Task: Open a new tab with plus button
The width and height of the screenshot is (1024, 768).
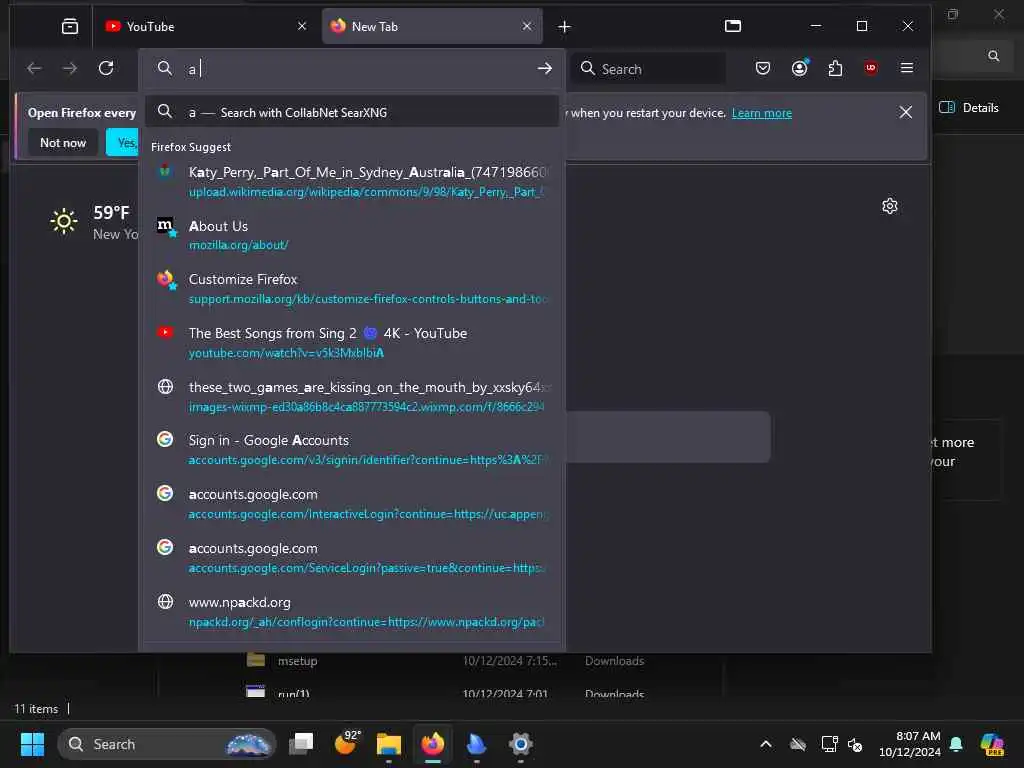Action: pyautogui.click(x=564, y=27)
